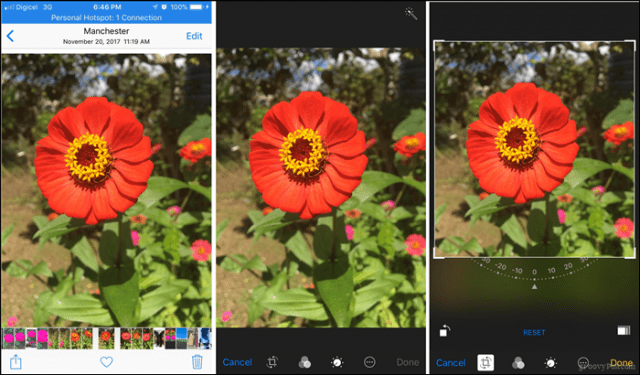Tap the Personal Hotspot: 1 Connection banner
Screen dimensions: 640x375
pos(107,18)
